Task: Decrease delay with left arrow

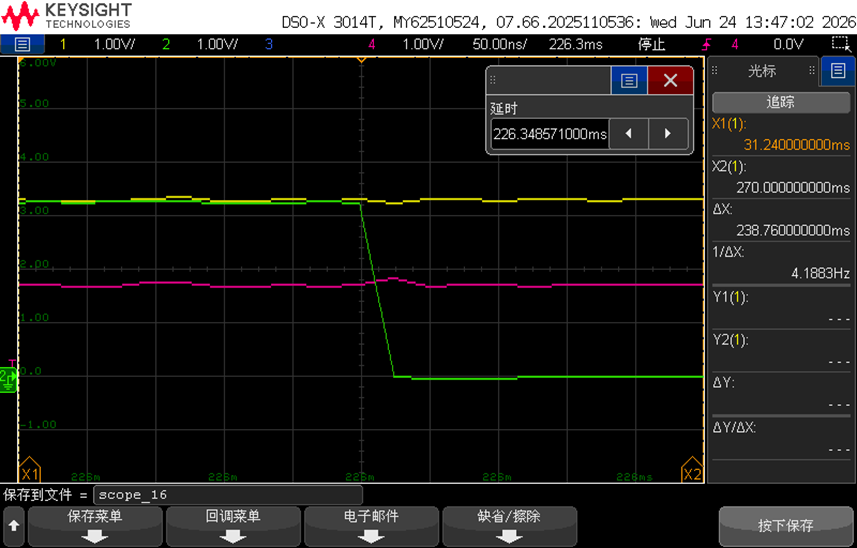Action: coord(629,134)
